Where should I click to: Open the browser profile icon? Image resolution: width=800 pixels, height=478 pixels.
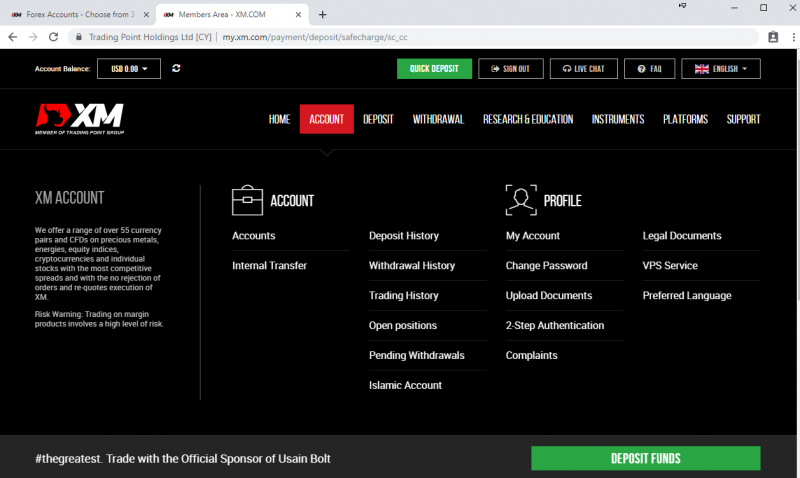(773, 37)
